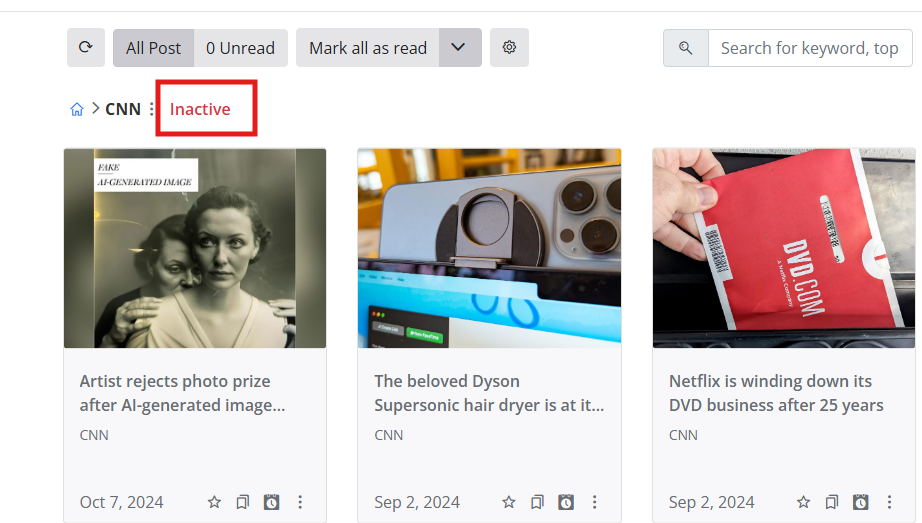Click read-later clock on Netflix article
The image size is (922, 523).
pos(860,502)
